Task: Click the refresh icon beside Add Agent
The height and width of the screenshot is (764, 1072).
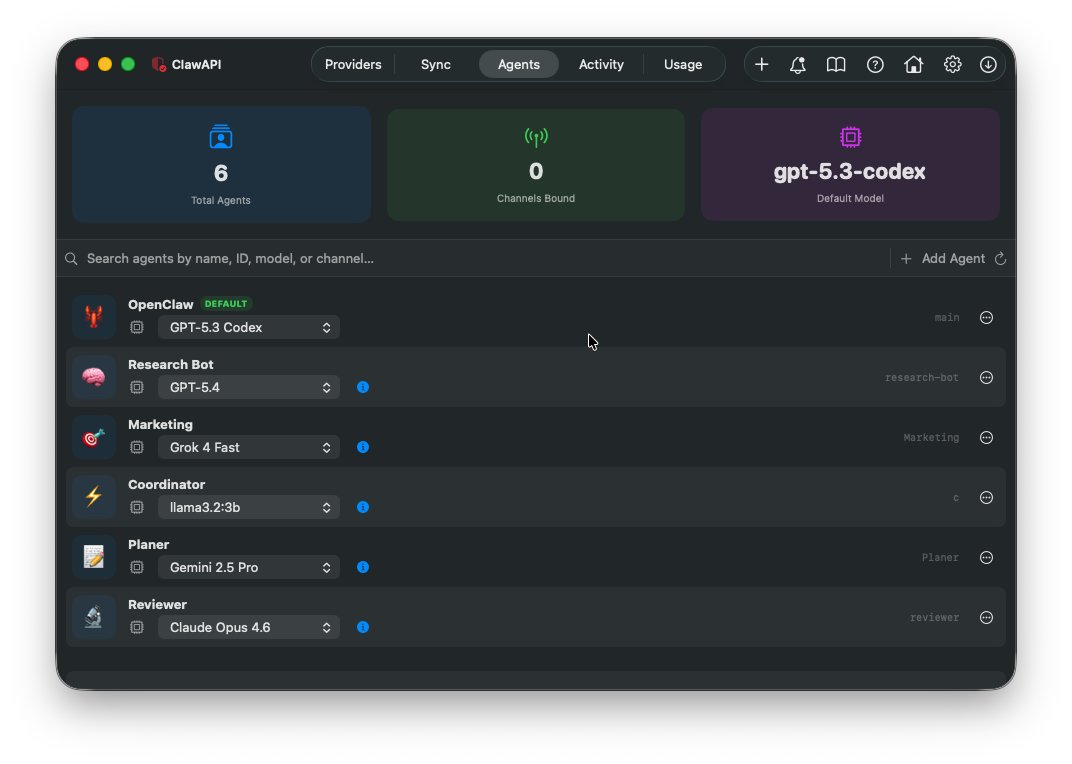Action: coord(1000,259)
